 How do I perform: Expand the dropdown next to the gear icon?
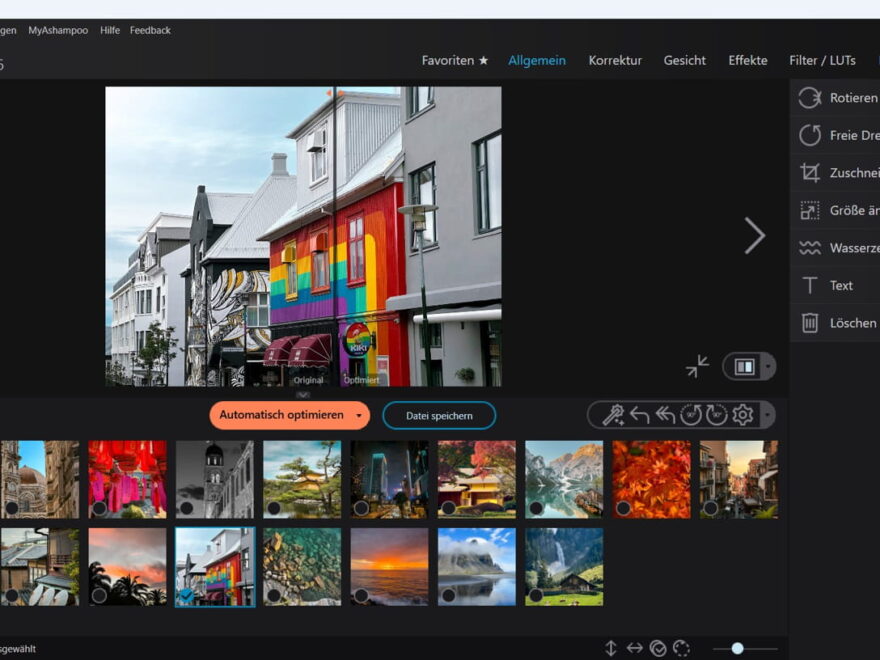765,416
